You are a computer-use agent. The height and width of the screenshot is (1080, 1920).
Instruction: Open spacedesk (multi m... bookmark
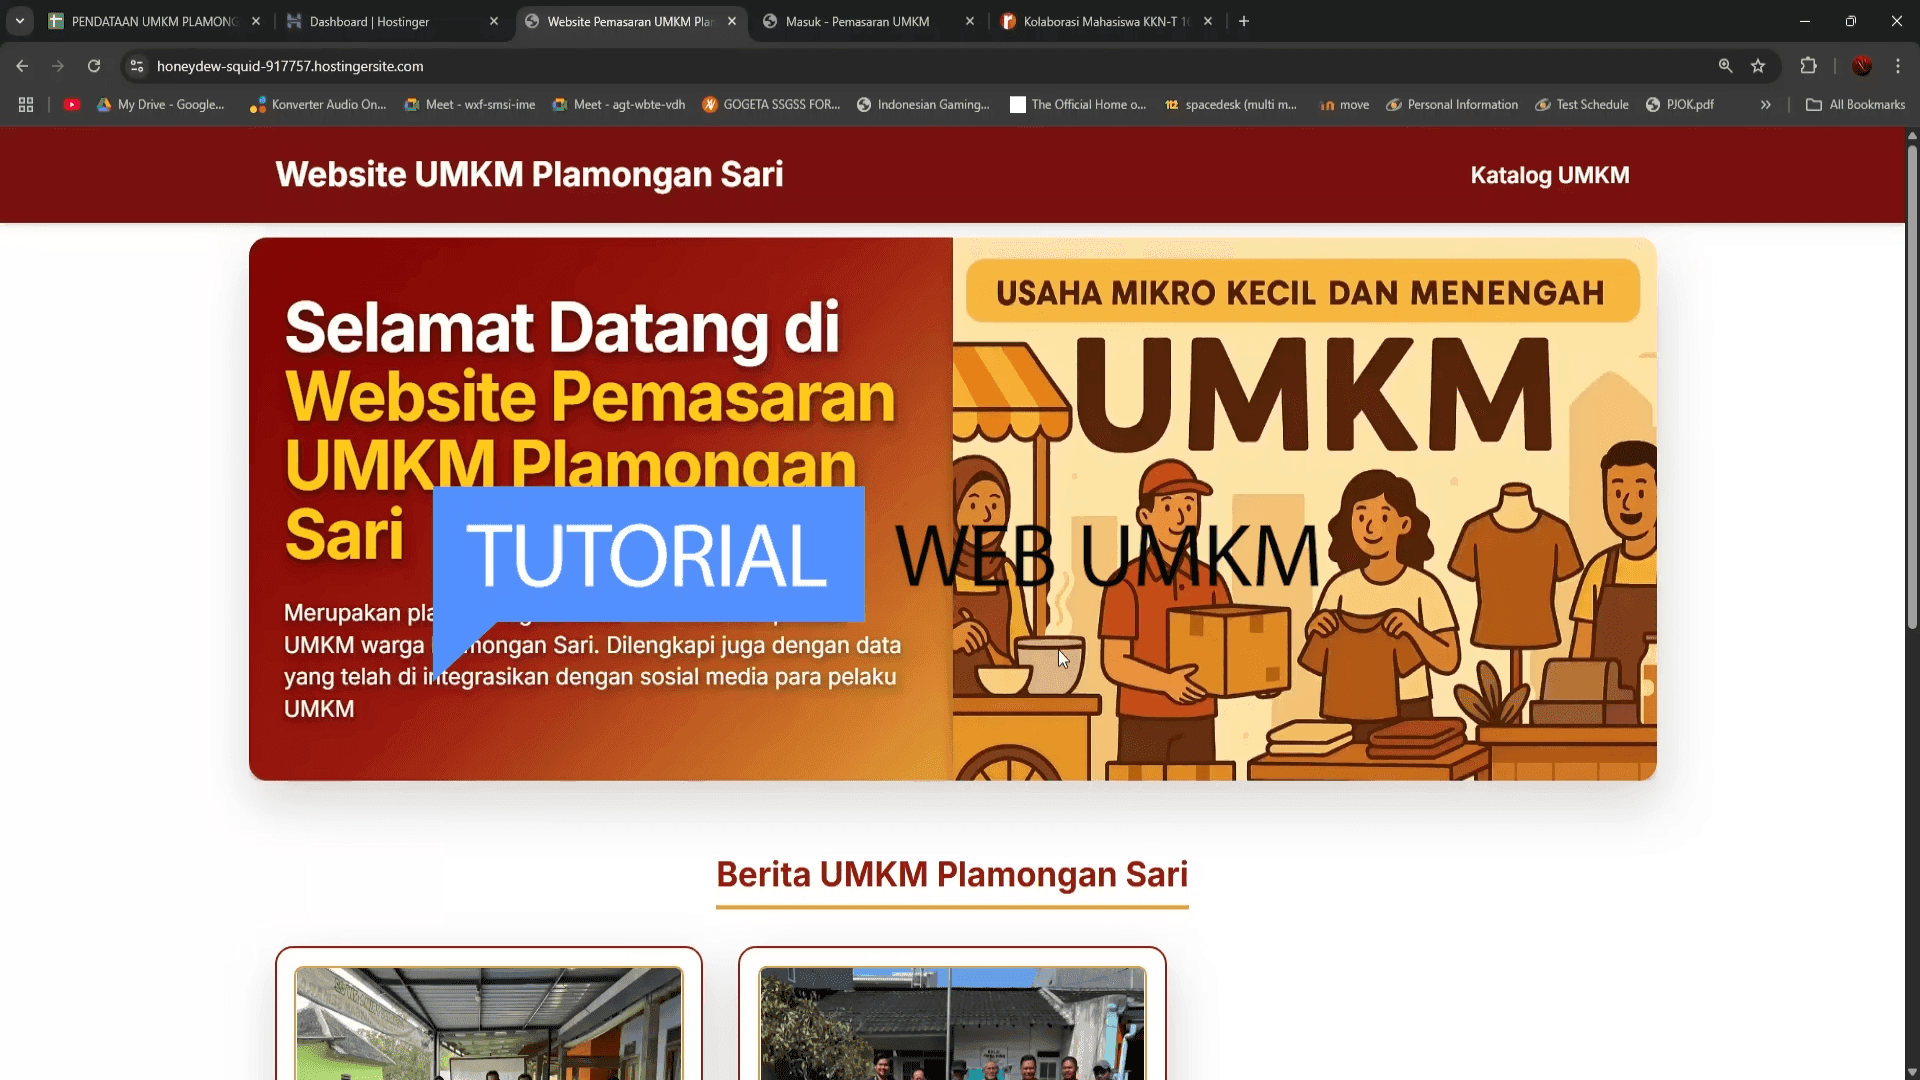1230,104
